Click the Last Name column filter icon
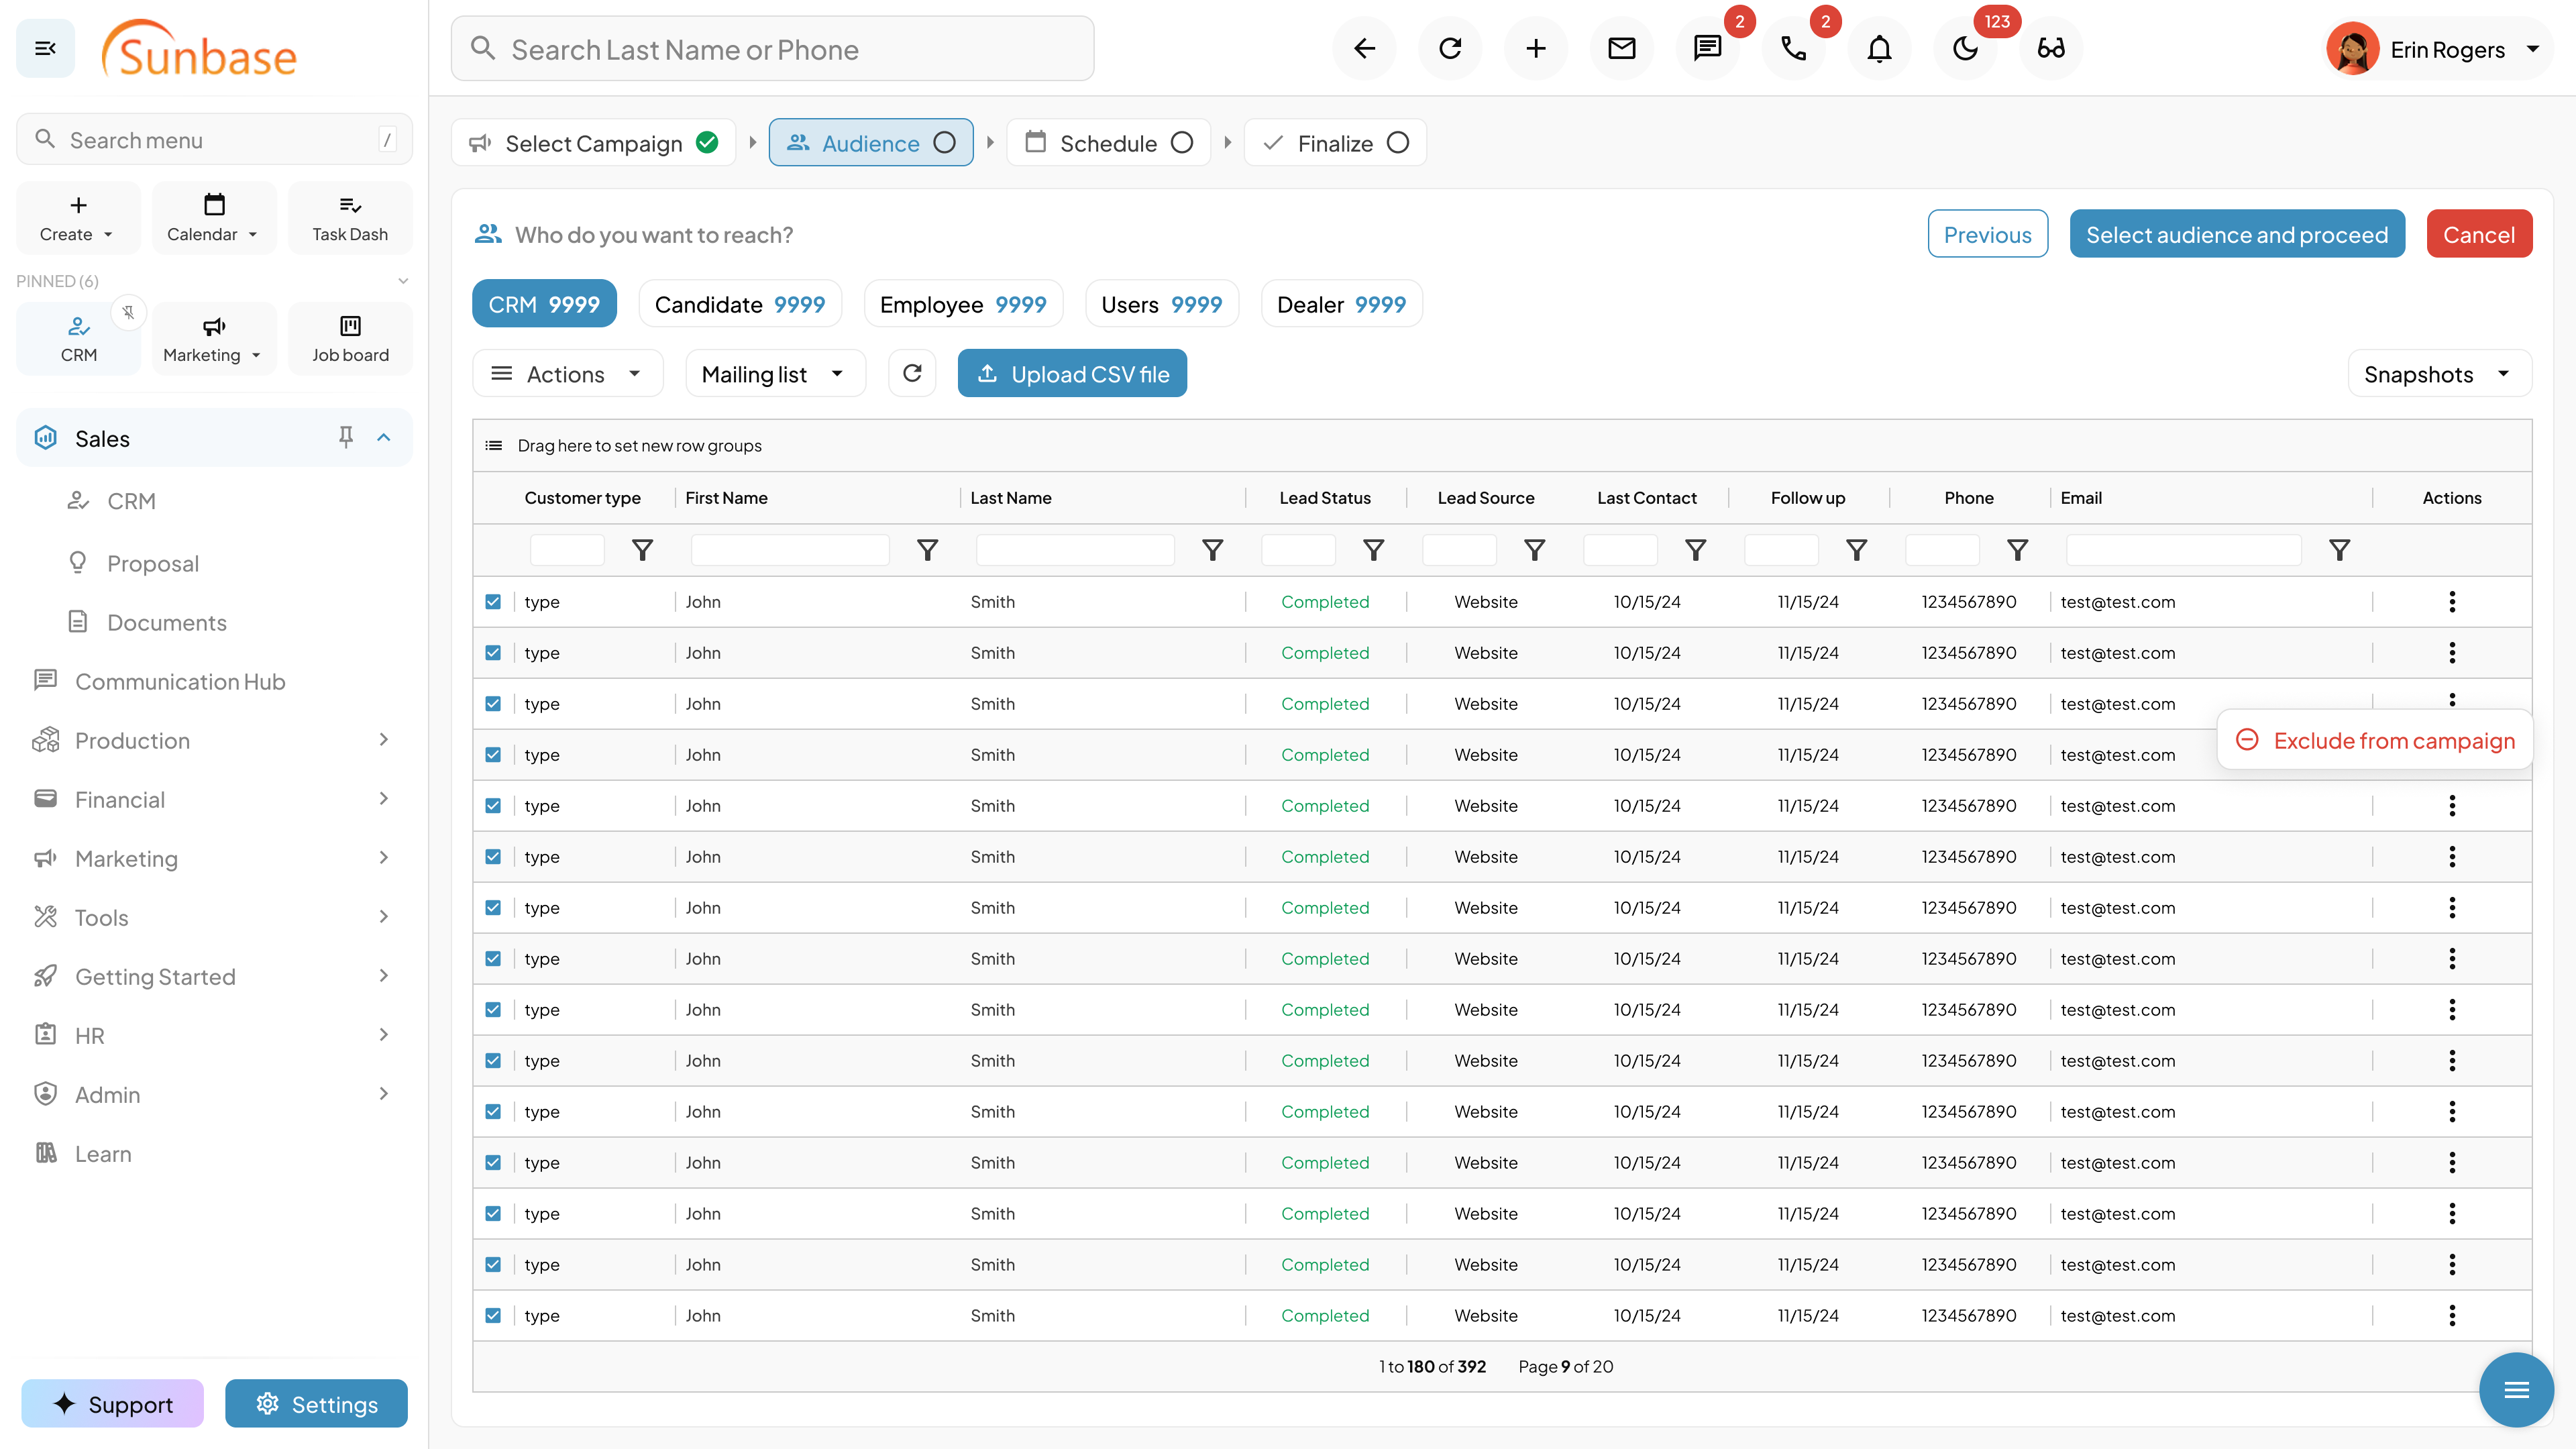 [1212, 550]
